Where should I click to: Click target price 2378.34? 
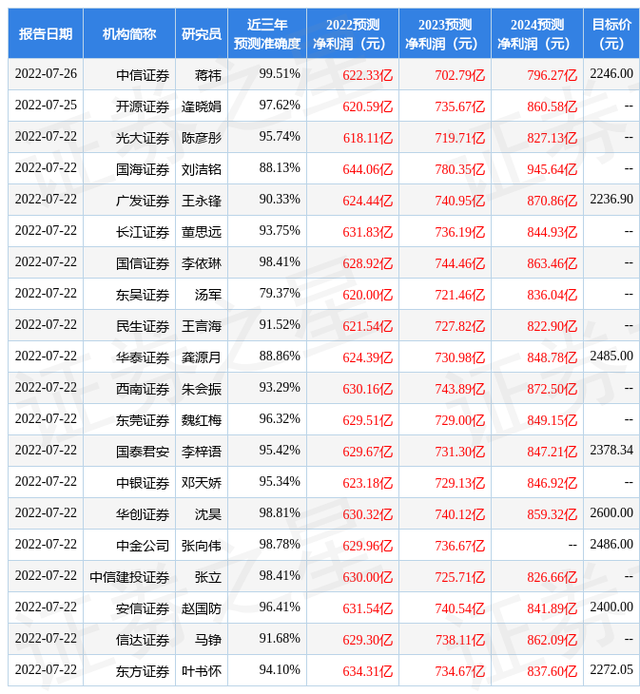click(x=611, y=450)
